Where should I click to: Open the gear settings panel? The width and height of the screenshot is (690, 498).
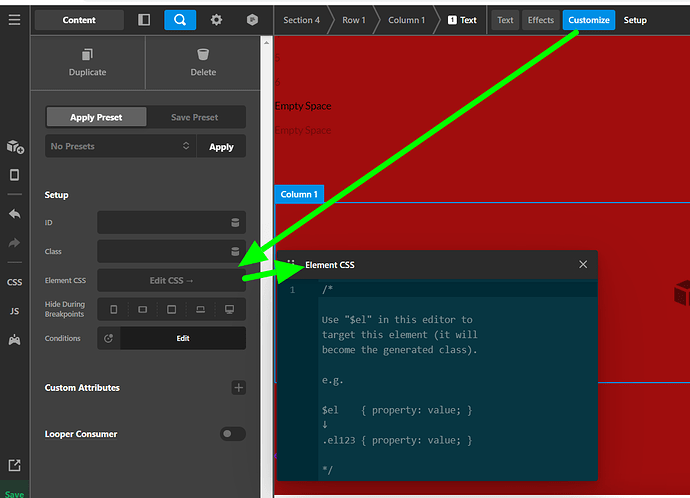[216, 19]
